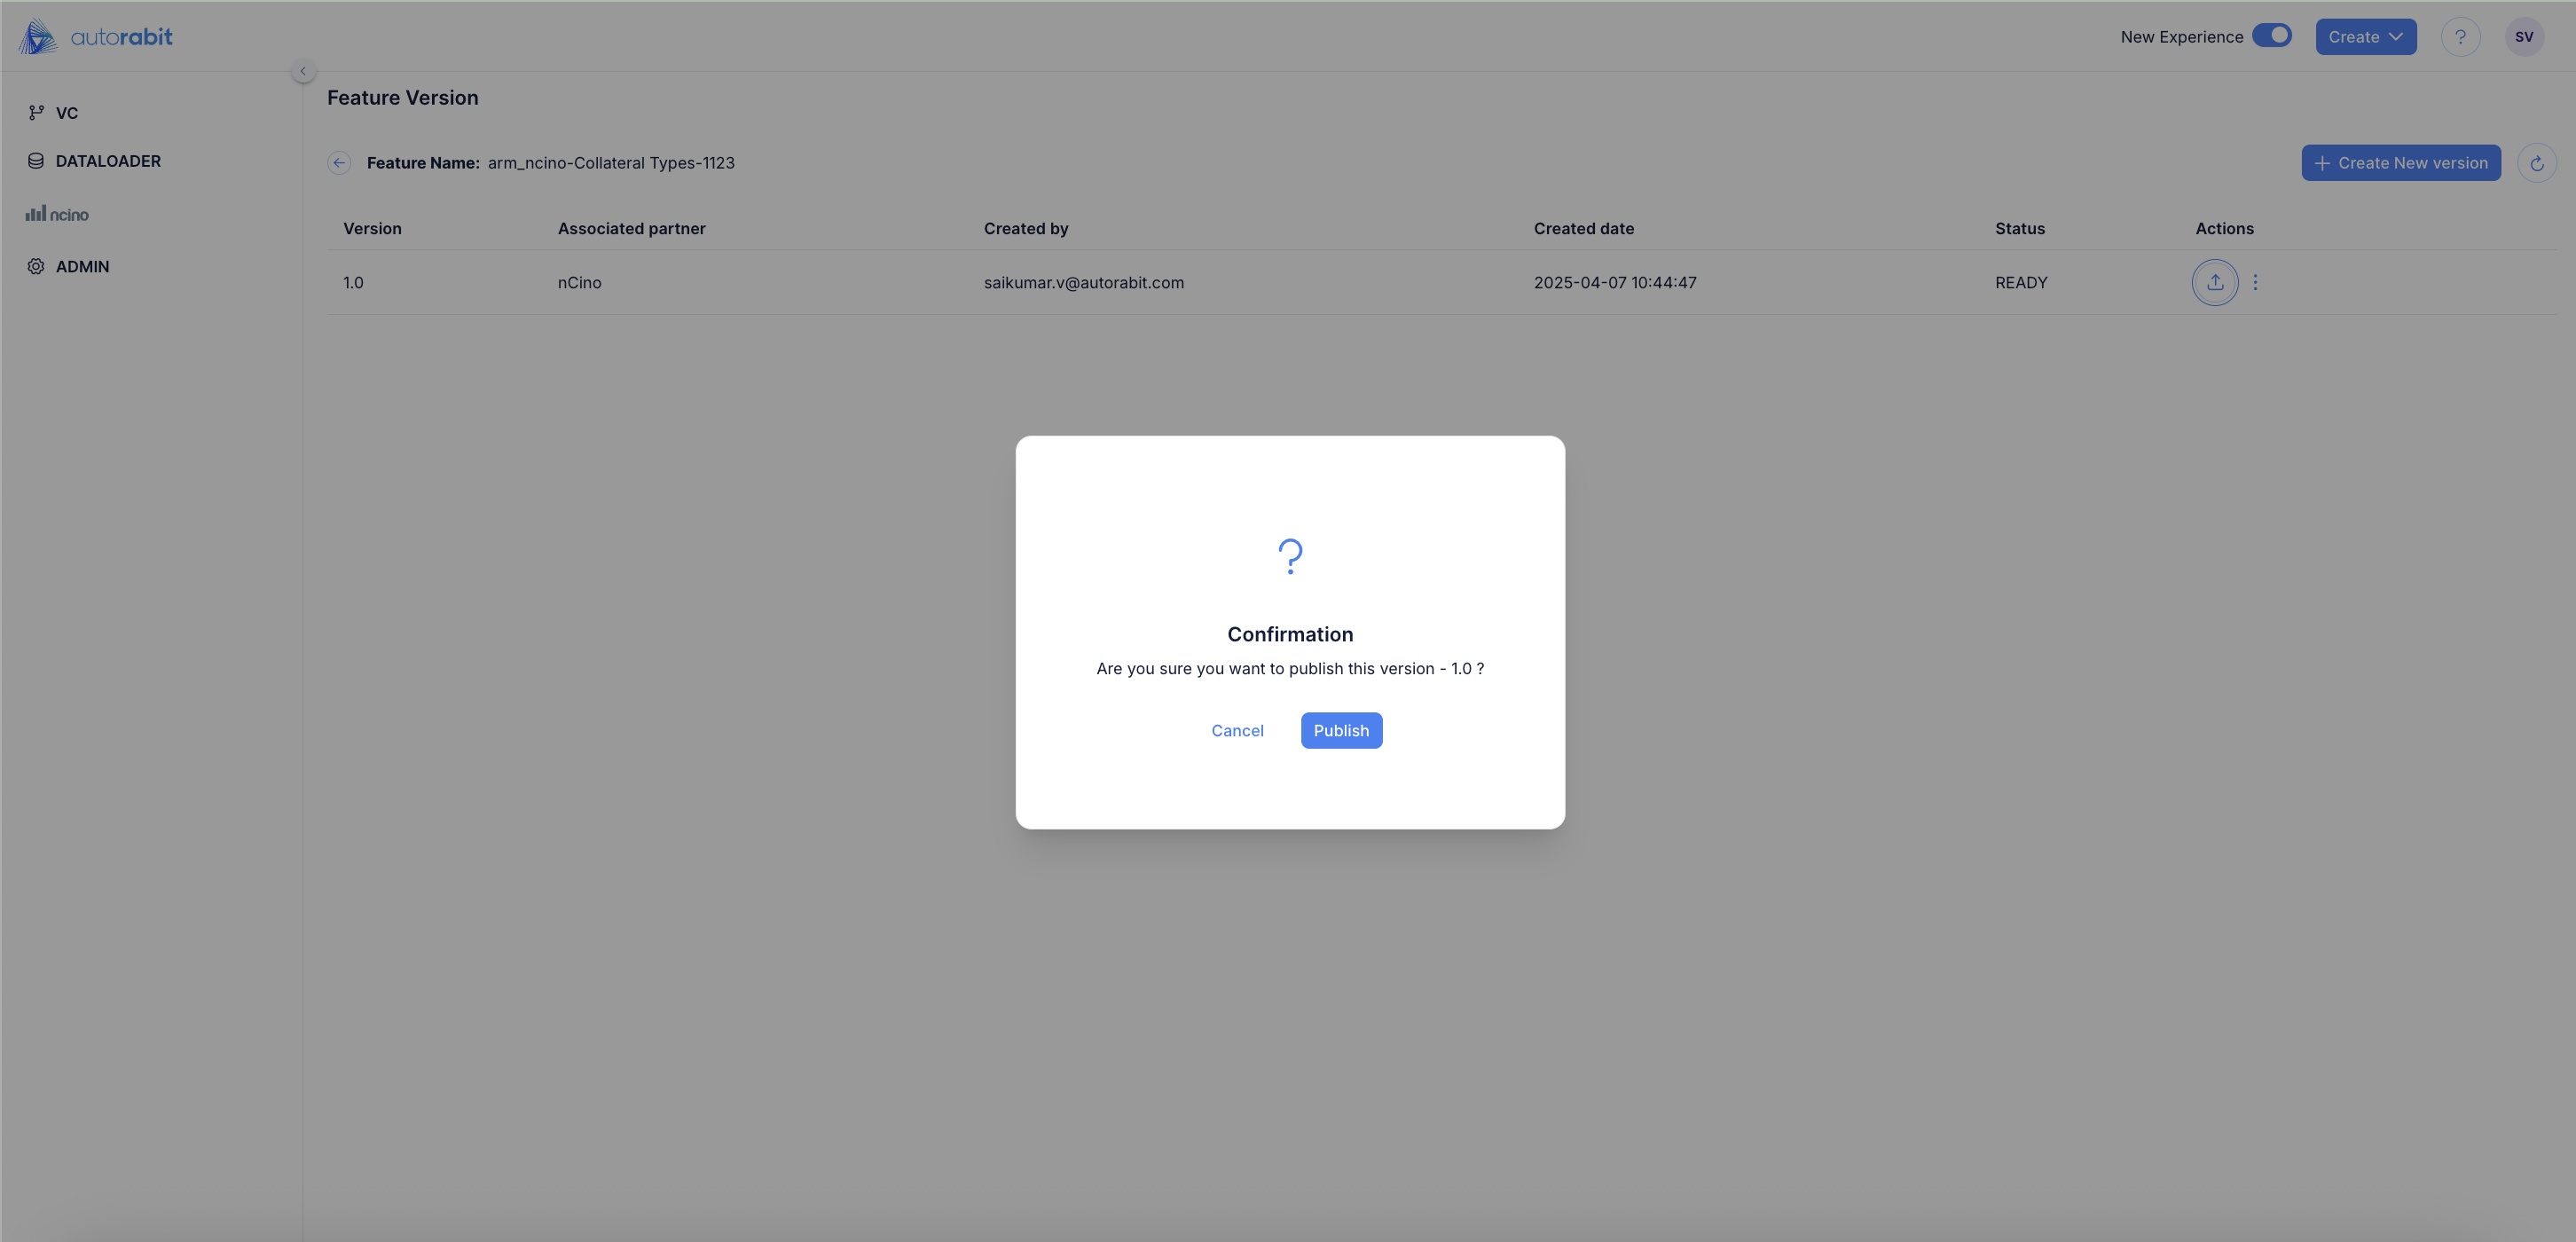Image resolution: width=2576 pixels, height=1242 pixels.
Task: Click the DATALOADER database icon
Action: [x=36, y=161]
